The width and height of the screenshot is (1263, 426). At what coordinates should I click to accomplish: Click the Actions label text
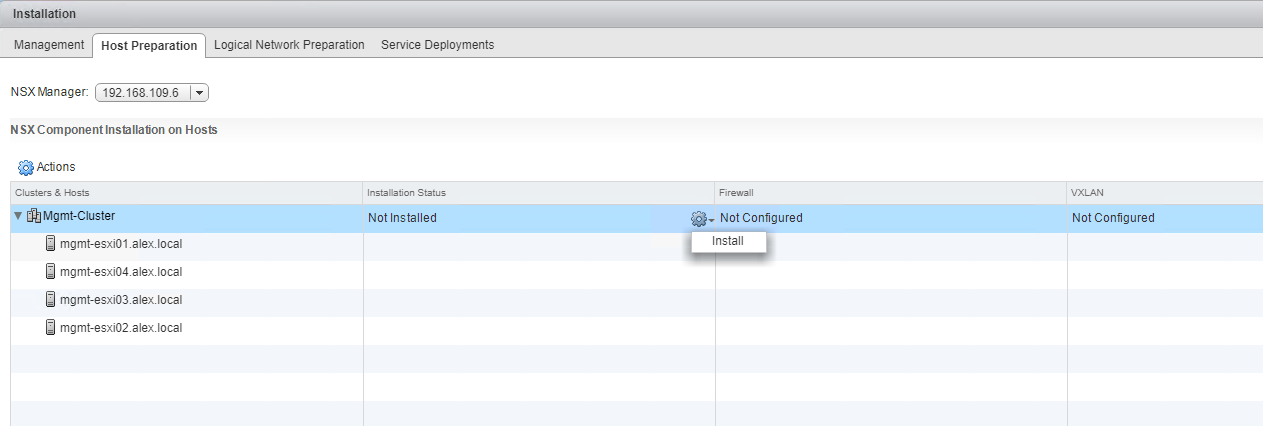[56, 167]
